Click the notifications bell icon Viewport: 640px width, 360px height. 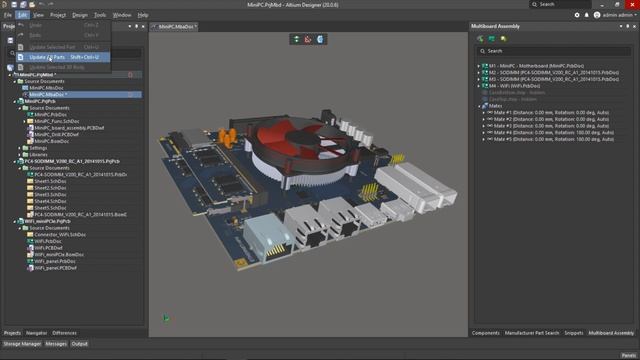coord(587,15)
